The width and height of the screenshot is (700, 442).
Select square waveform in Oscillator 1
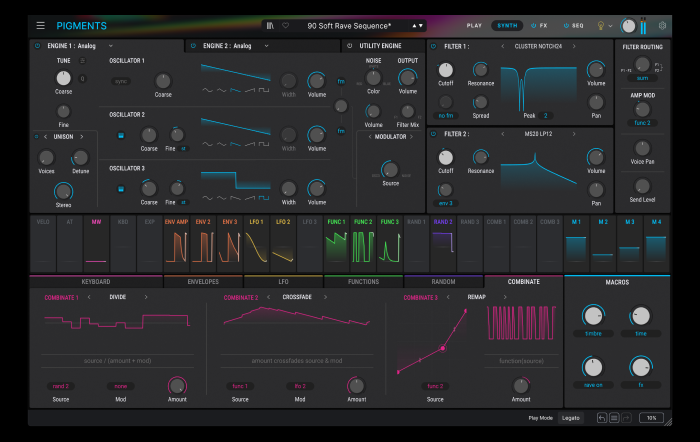tap(264, 90)
